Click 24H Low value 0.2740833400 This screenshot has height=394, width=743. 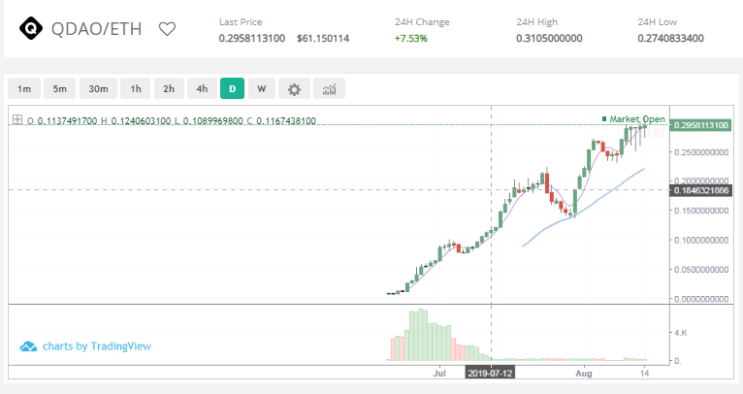tap(671, 38)
